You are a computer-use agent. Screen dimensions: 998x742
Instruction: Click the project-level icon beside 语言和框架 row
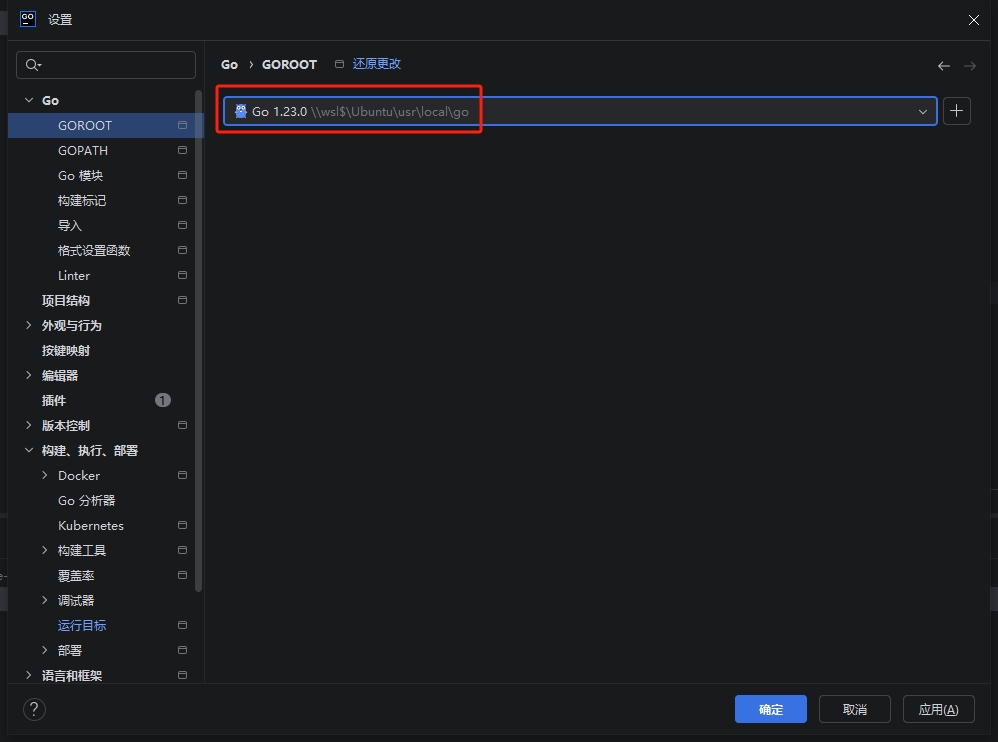pyautogui.click(x=182, y=675)
